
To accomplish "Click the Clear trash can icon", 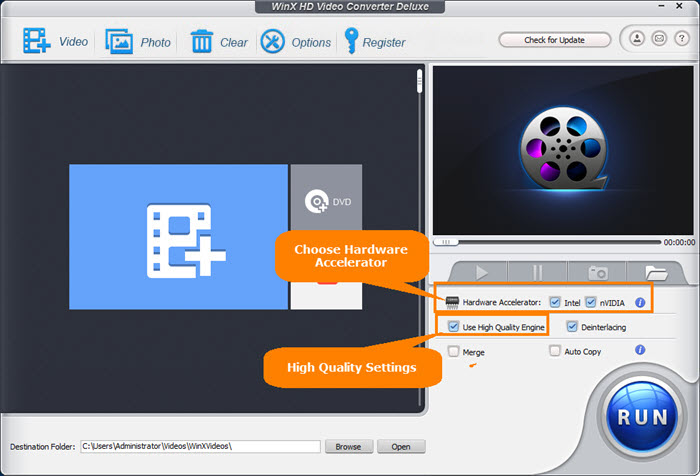I will (201, 41).
